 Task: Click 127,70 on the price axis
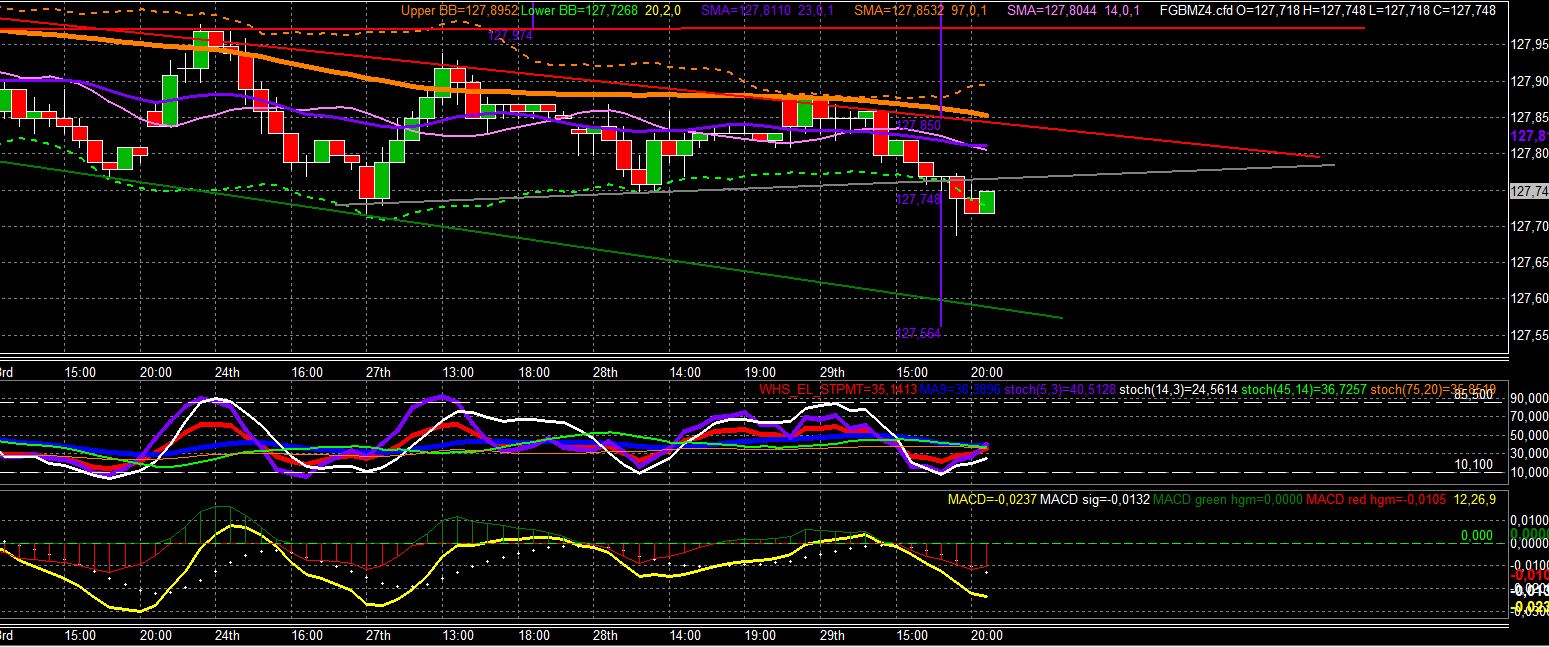[1529, 226]
